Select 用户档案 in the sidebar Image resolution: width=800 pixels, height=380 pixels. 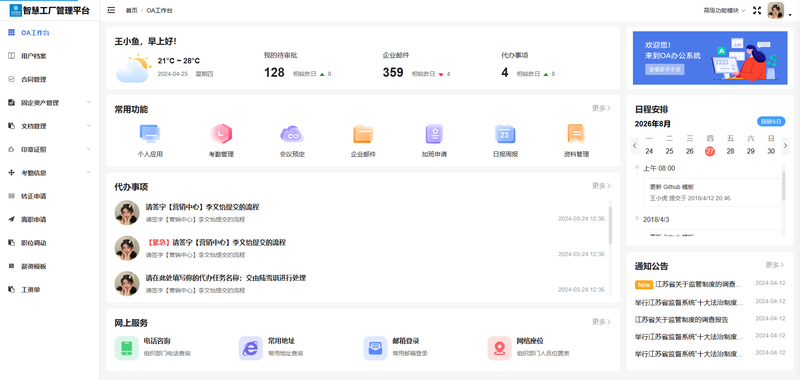(x=49, y=56)
